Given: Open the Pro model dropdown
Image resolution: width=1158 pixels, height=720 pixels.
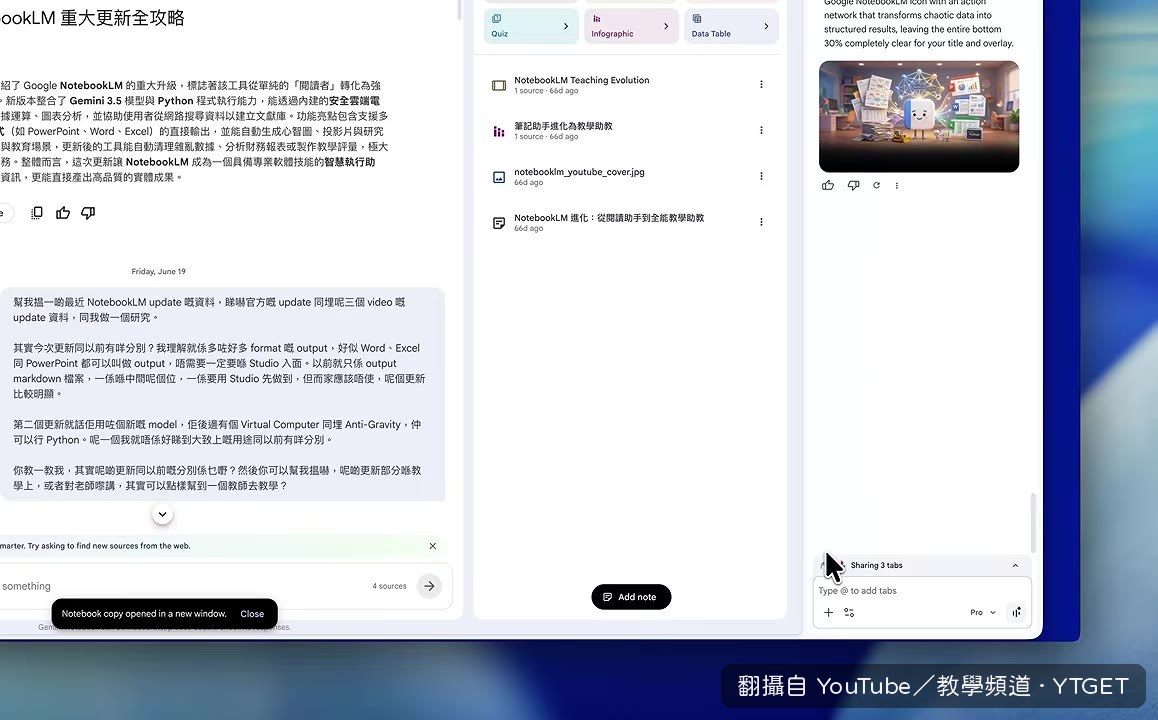Looking at the screenshot, I should click(x=983, y=612).
